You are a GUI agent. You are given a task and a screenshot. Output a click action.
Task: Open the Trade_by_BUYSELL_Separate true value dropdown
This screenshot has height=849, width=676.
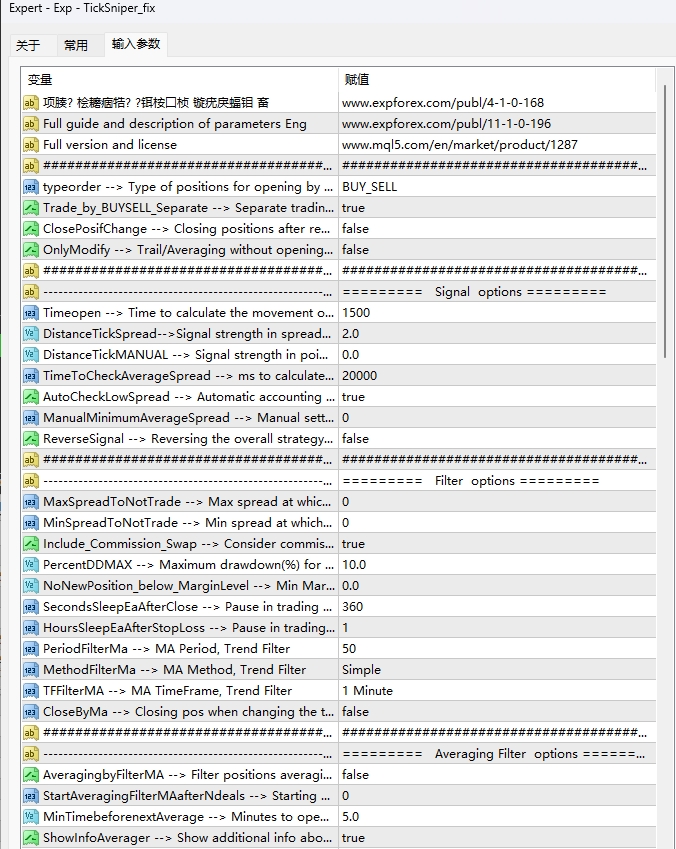click(497, 208)
